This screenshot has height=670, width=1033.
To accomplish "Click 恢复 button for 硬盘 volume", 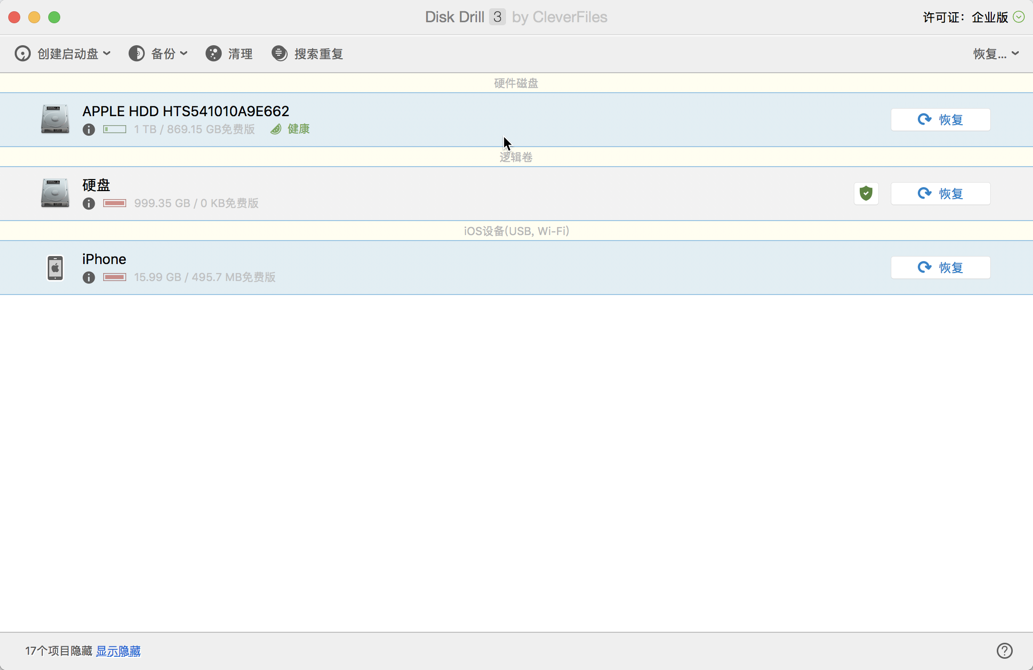I will coord(940,194).
